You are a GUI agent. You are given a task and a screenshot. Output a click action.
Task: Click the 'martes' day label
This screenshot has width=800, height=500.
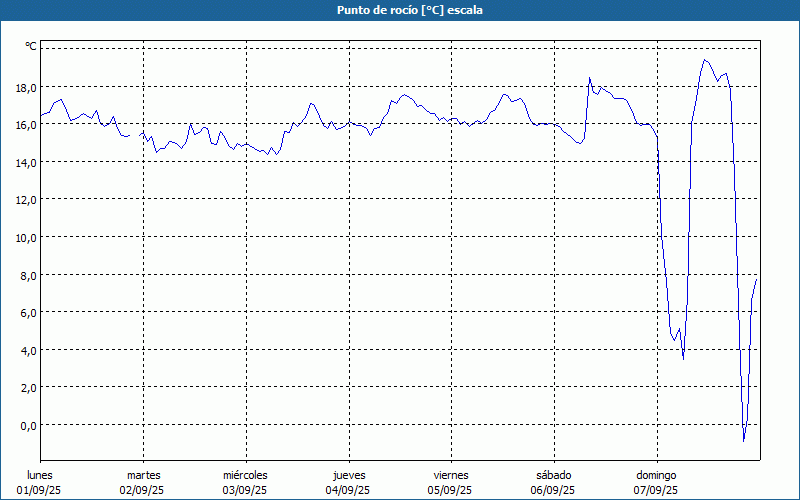point(143,475)
